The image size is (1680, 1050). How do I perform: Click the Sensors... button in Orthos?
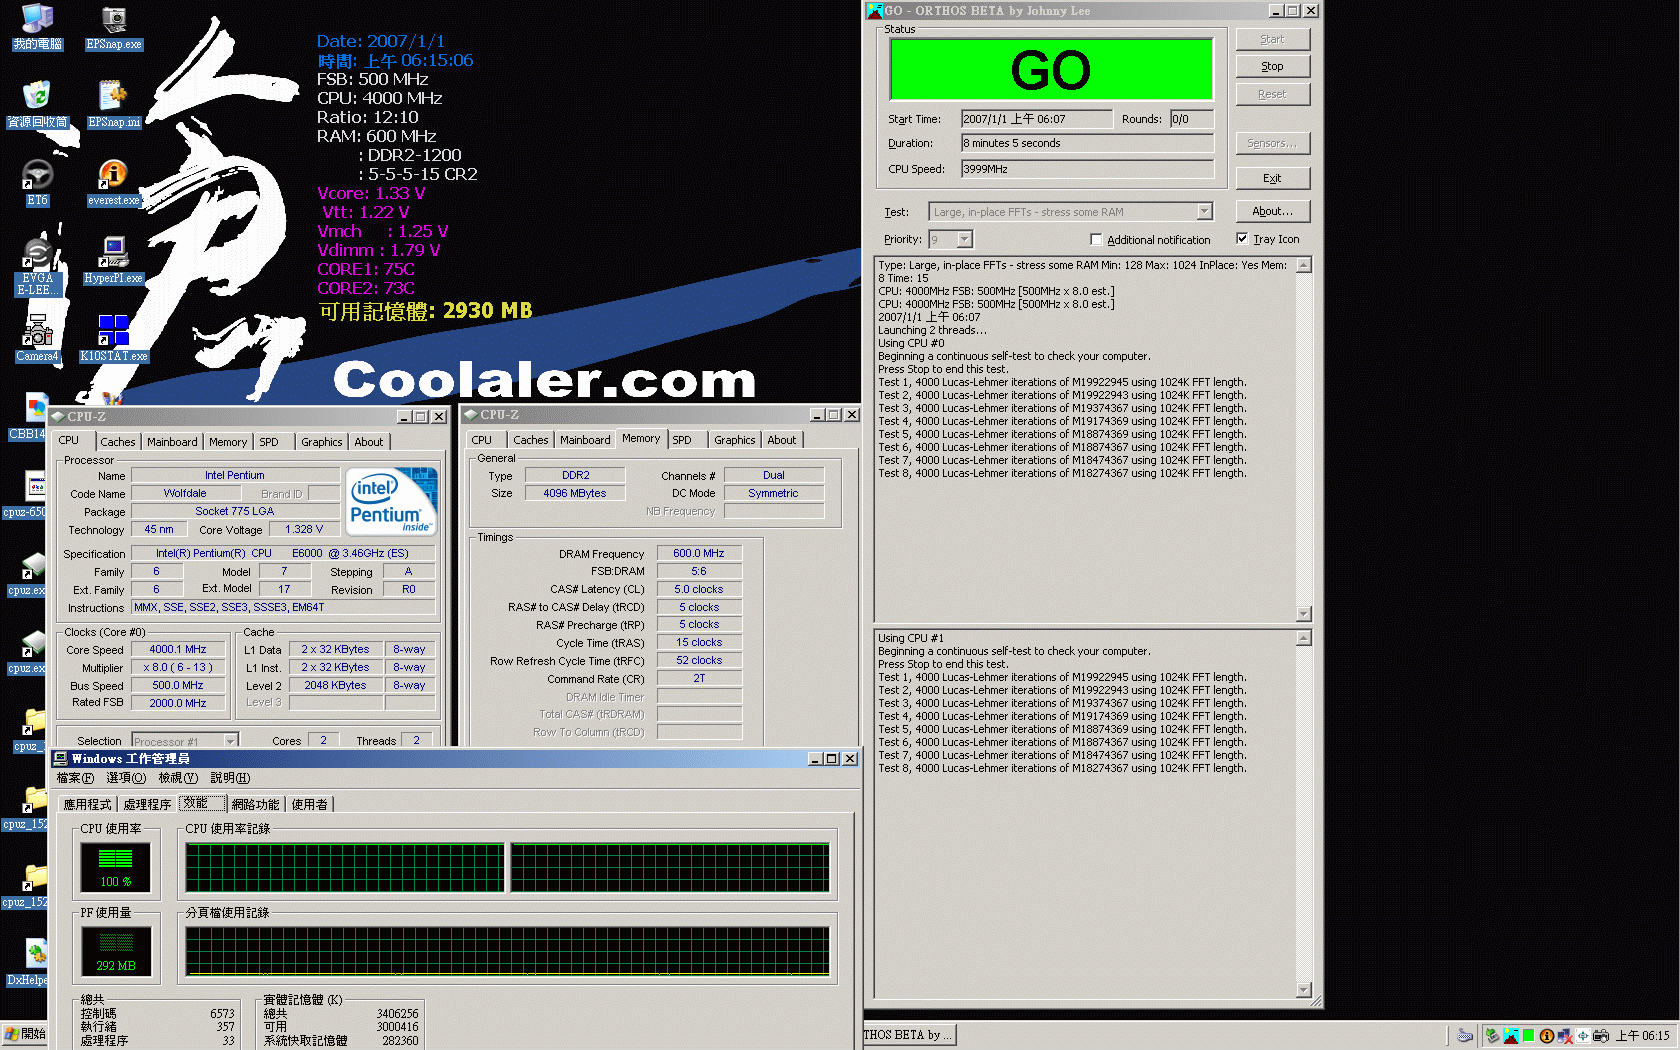click(x=1272, y=143)
